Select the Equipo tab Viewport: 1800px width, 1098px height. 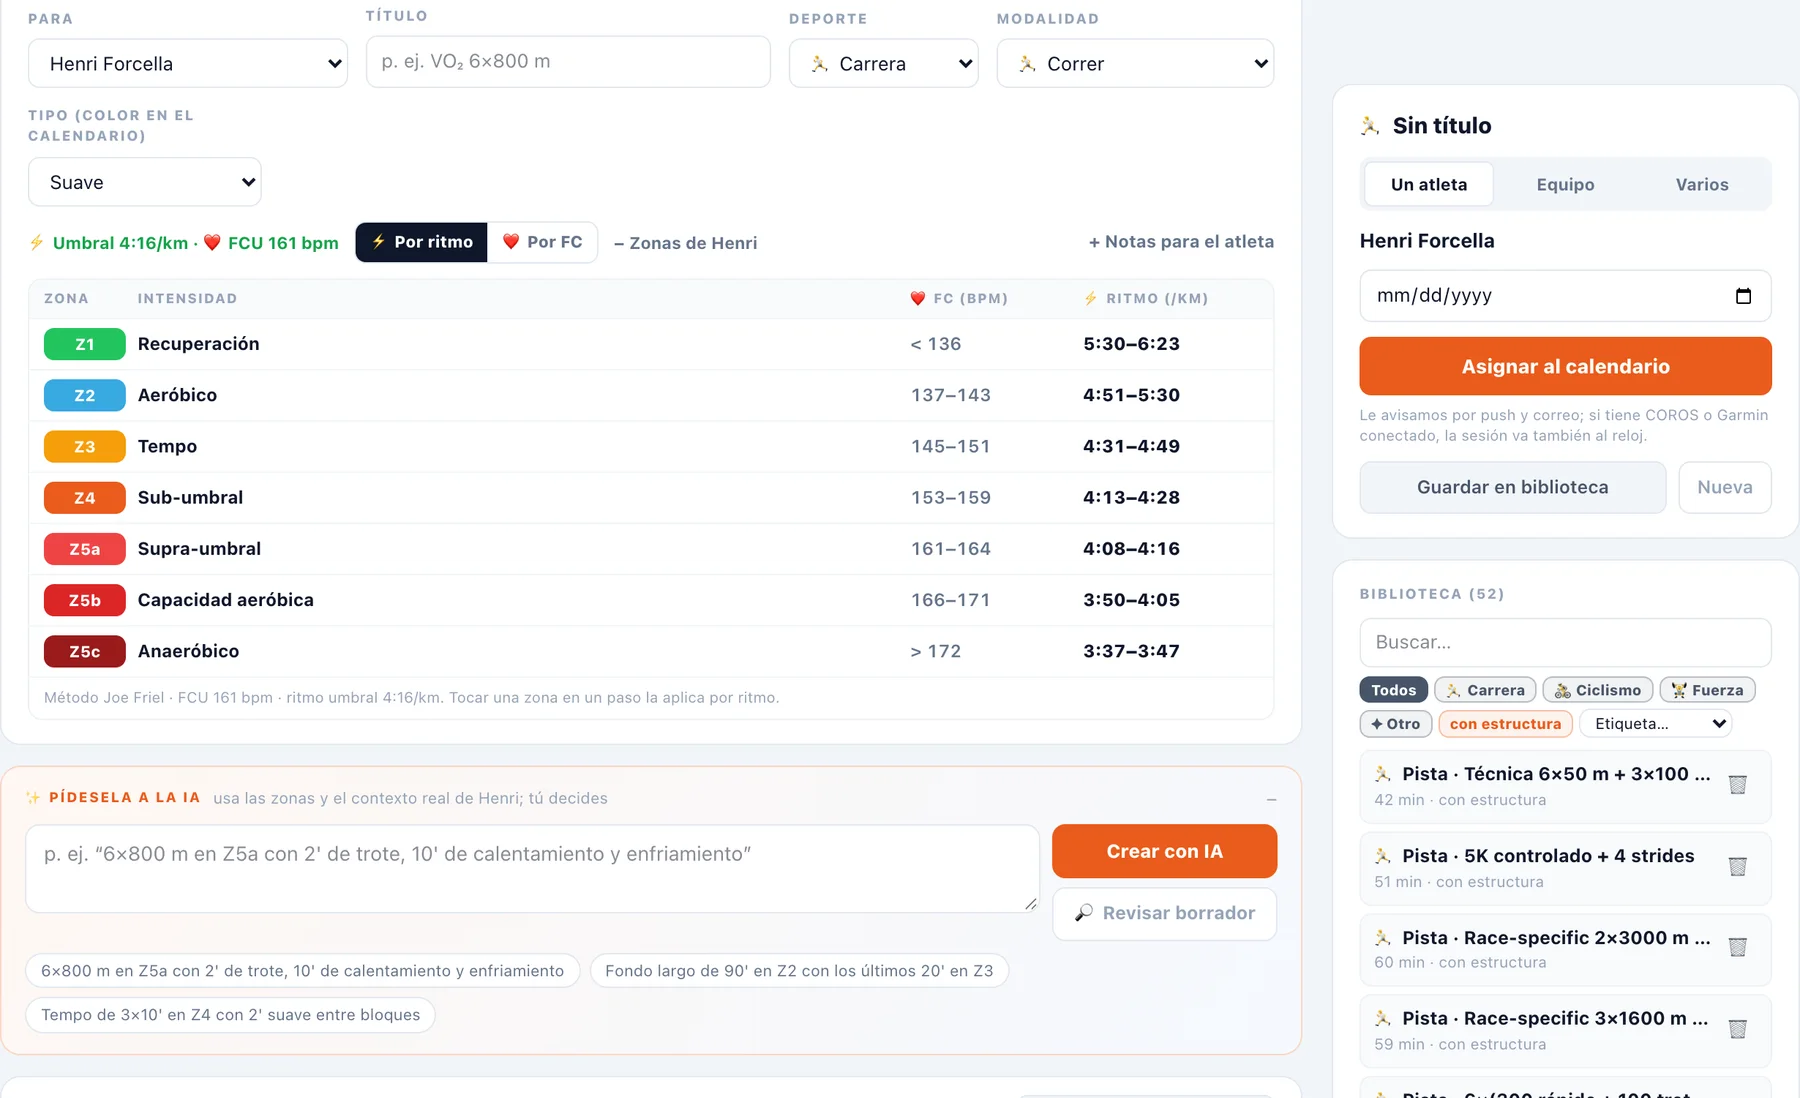point(1565,185)
